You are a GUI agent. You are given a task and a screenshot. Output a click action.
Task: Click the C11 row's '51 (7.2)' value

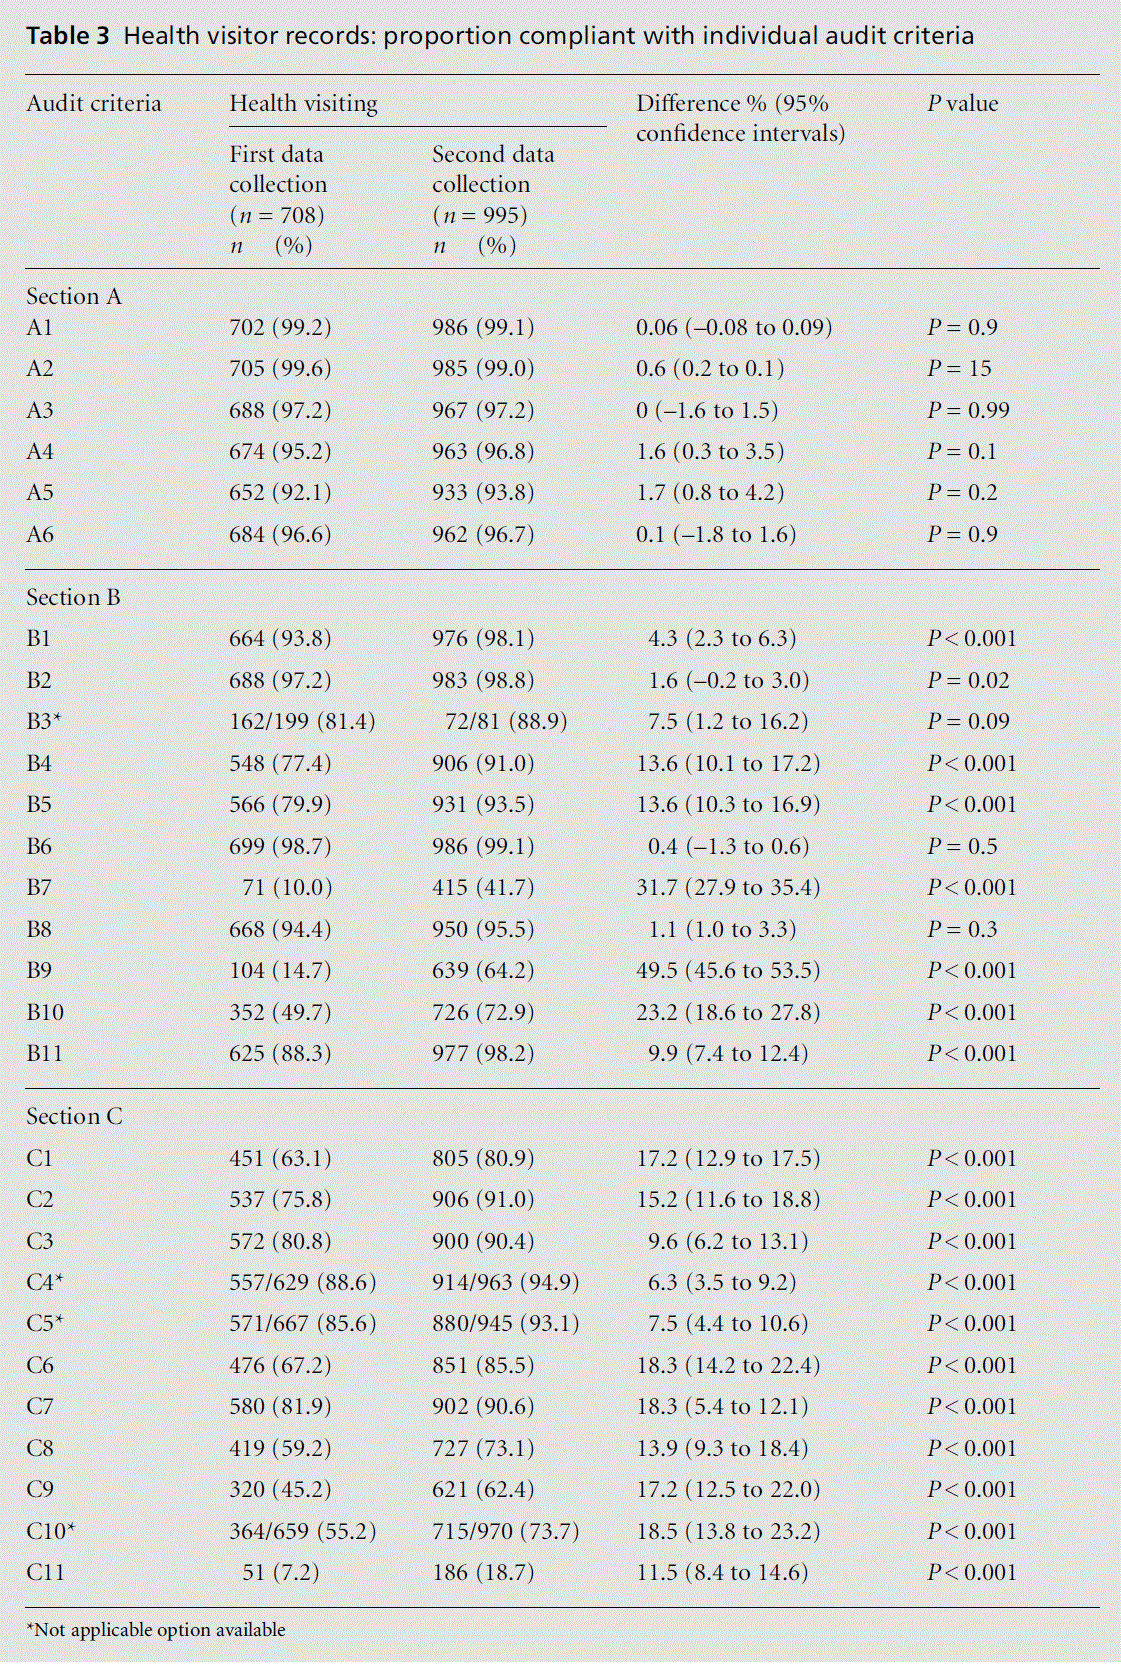[x=280, y=1573]
